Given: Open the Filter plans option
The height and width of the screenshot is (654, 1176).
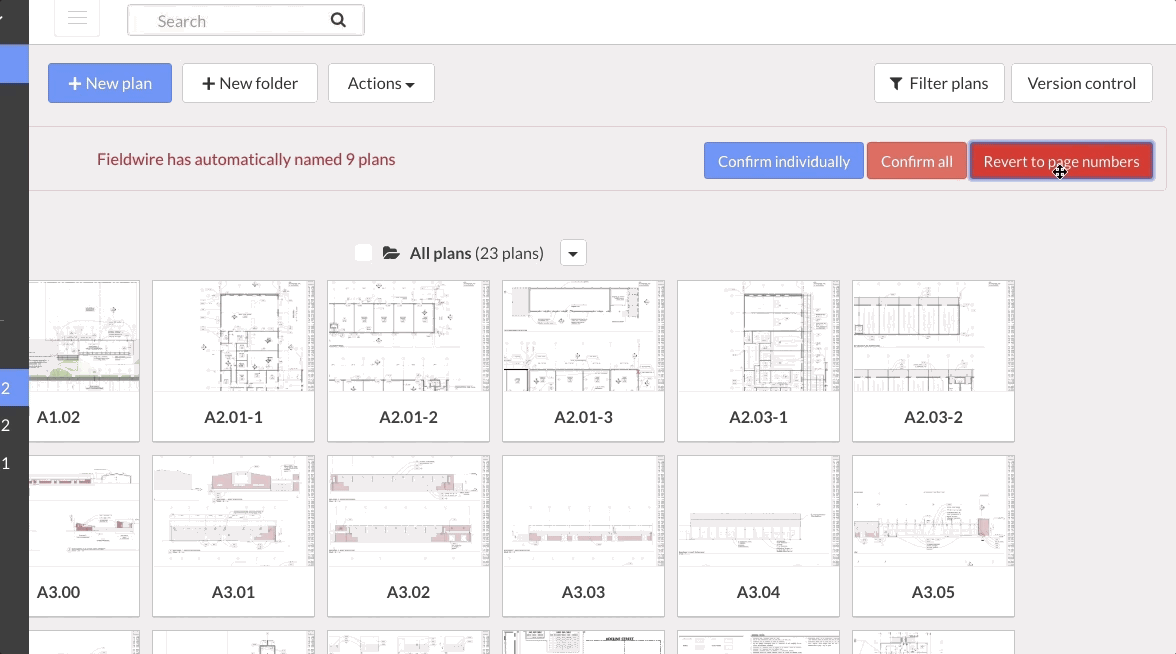Looking at the screenshot, I should pos(939,83).
